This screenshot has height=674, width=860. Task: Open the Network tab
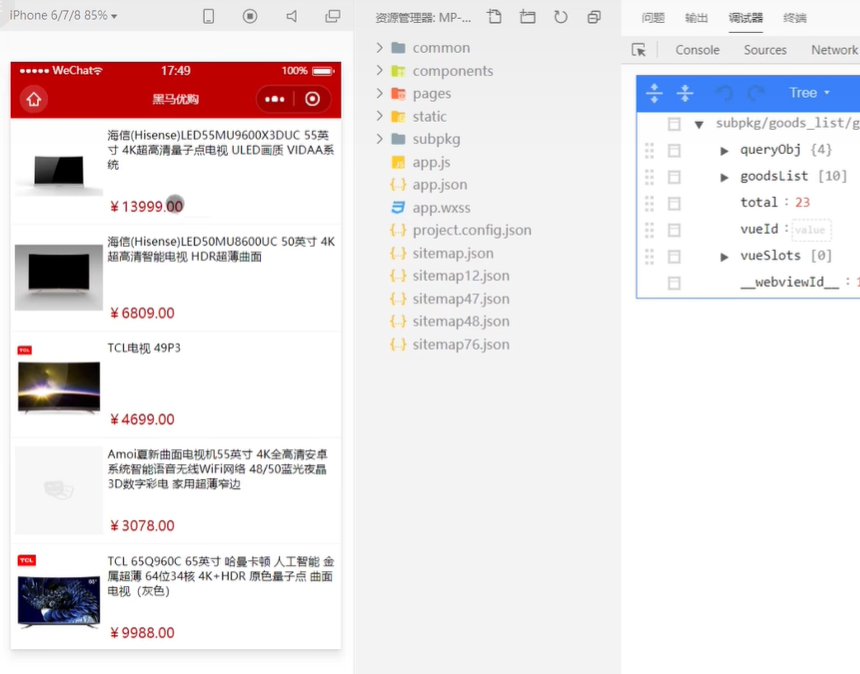pyautogui.click(x=834, y=50)
